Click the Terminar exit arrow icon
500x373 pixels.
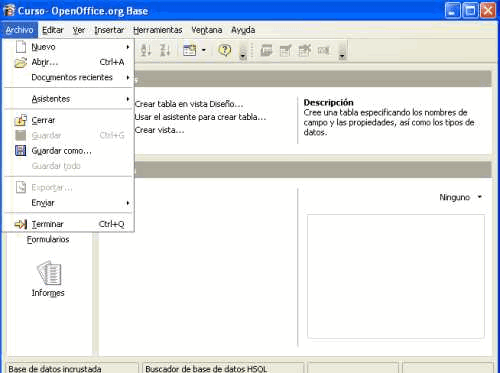coord(21,224)
